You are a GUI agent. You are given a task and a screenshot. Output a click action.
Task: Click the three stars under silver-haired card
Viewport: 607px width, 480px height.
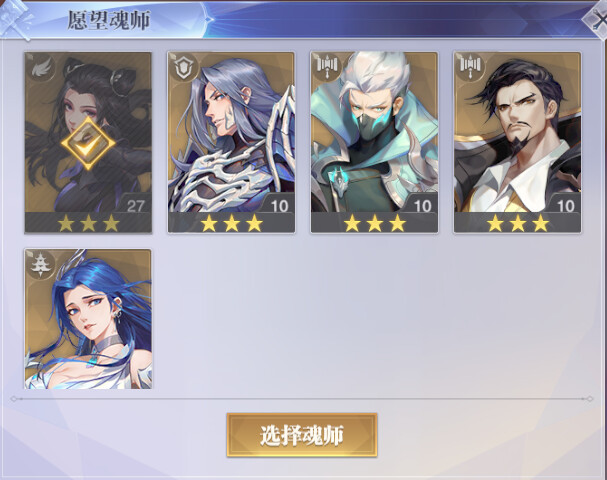click(x=231, y=223)
